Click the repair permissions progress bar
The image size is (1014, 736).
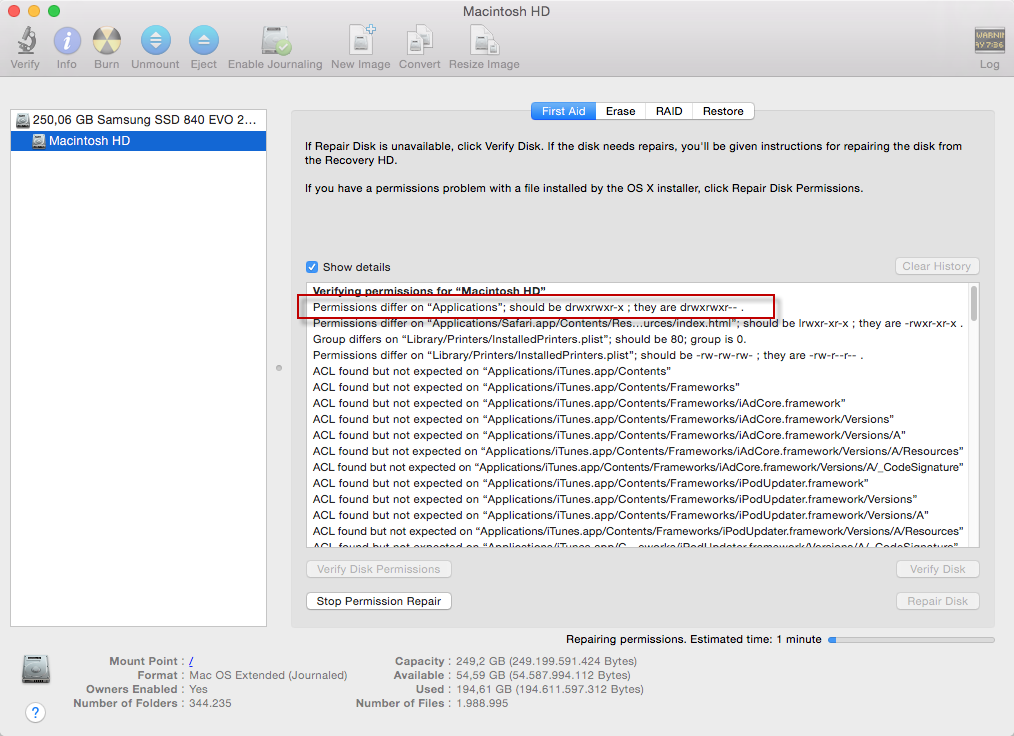coord(911,640)
